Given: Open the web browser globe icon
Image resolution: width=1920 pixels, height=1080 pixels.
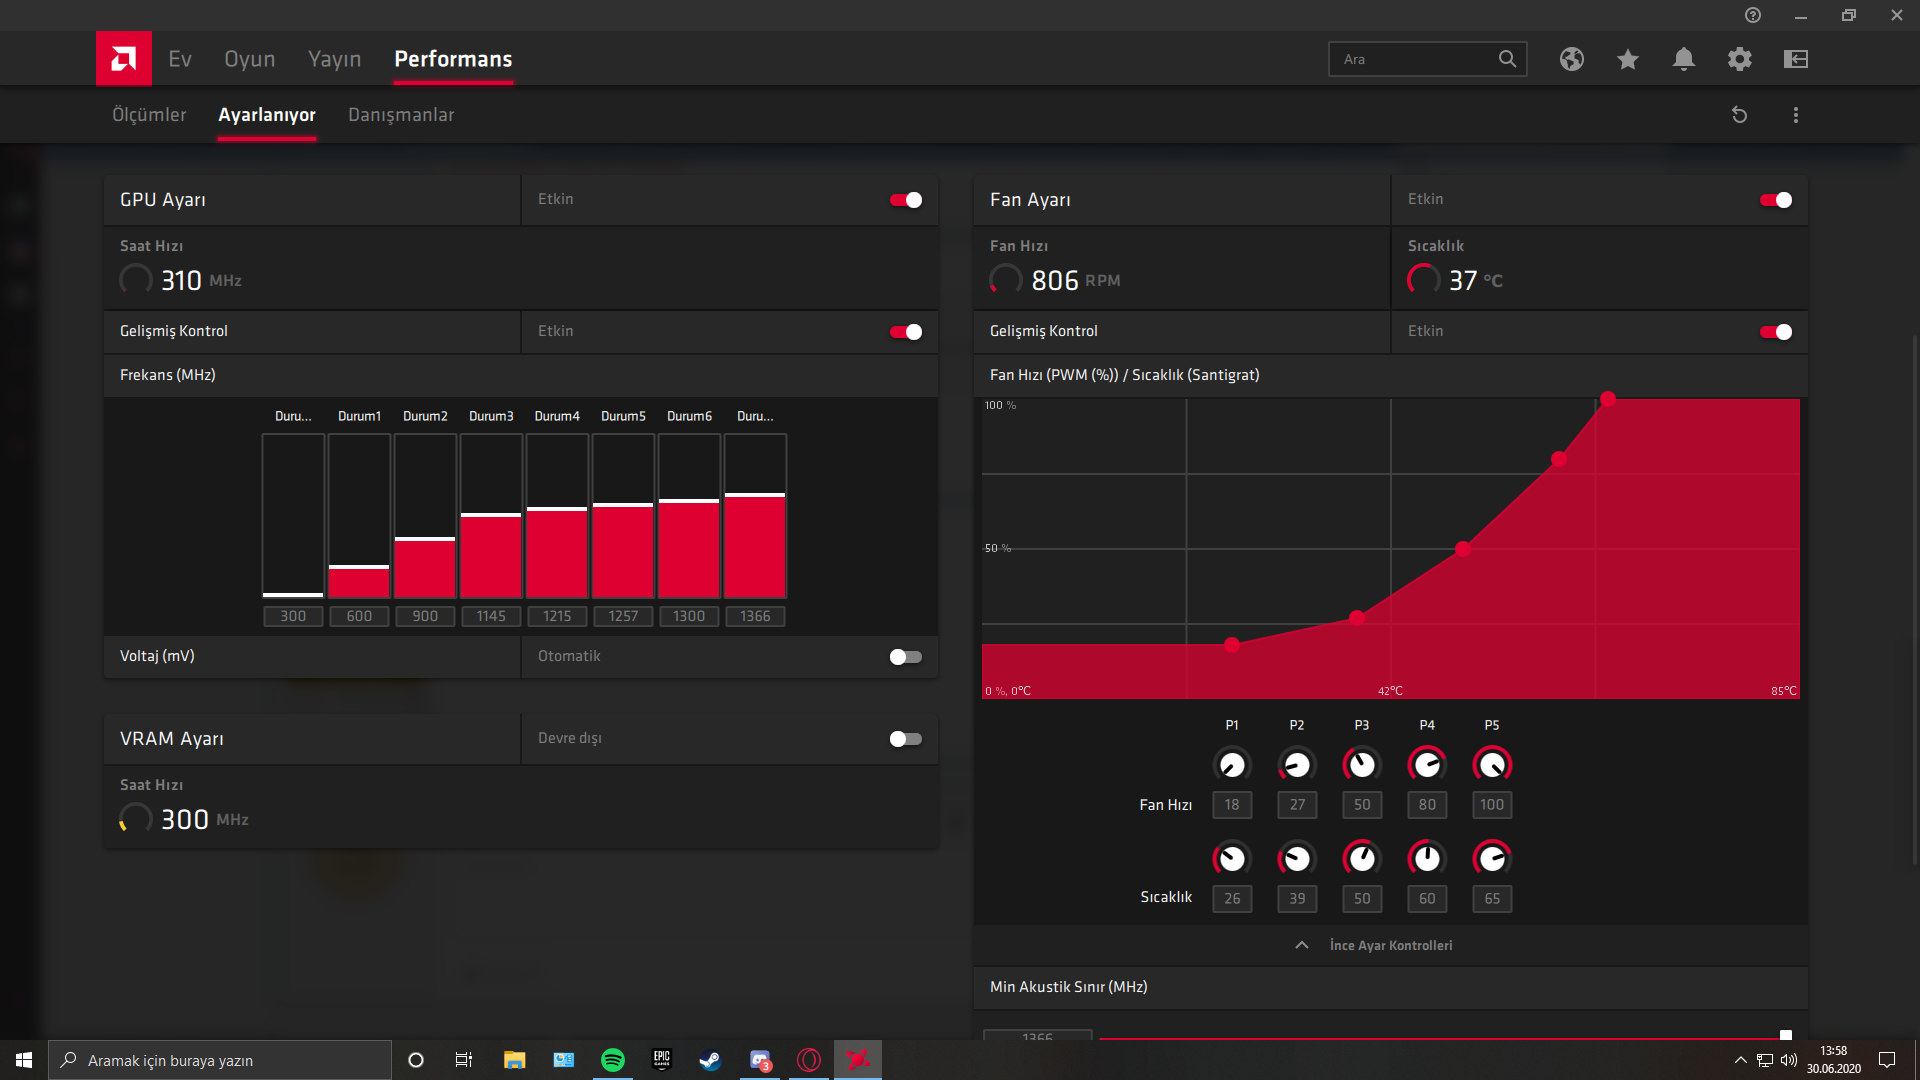Looking at the screenshot, I should point(1572,59).
